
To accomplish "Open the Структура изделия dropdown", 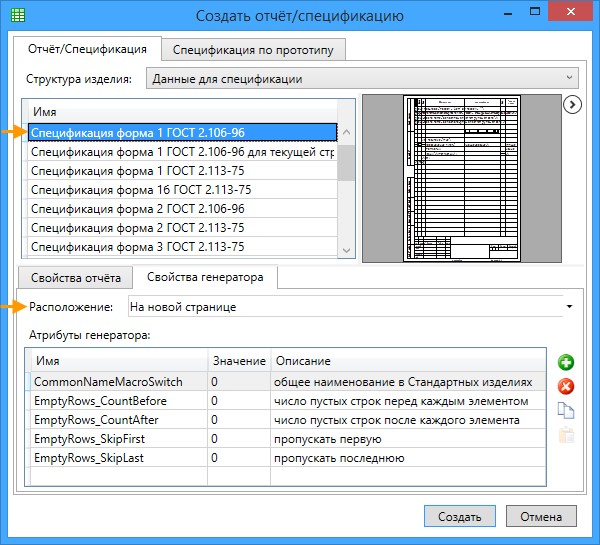I will coord(361,78).
